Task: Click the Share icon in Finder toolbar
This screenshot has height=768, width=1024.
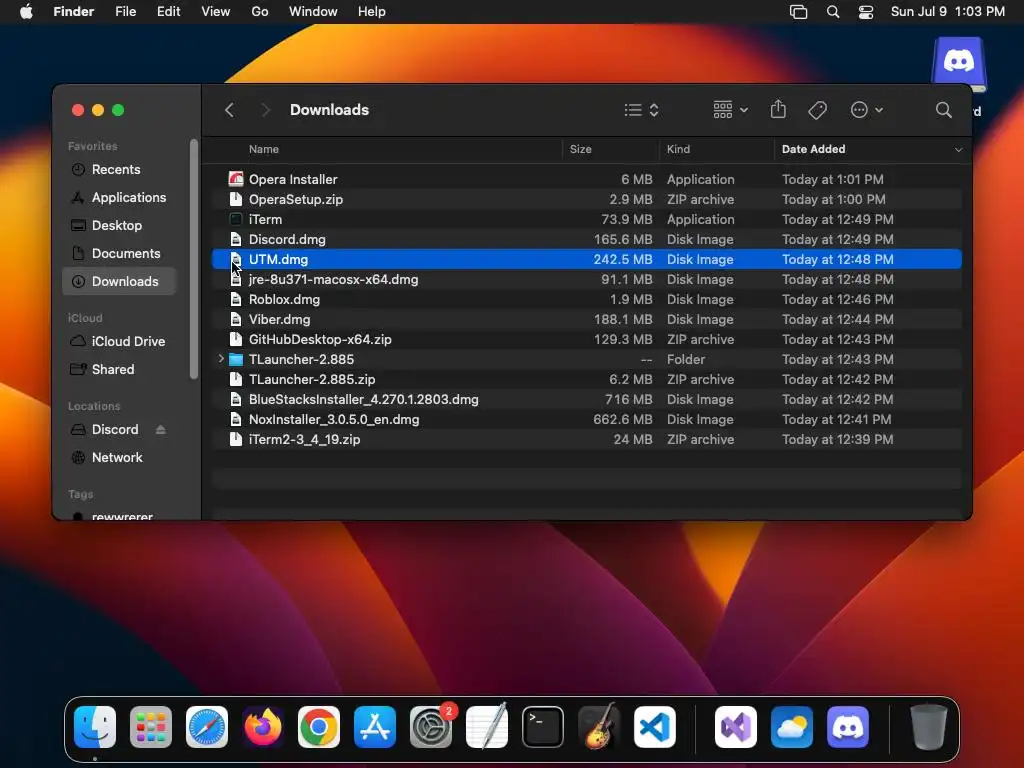Action: click(778, 109)
